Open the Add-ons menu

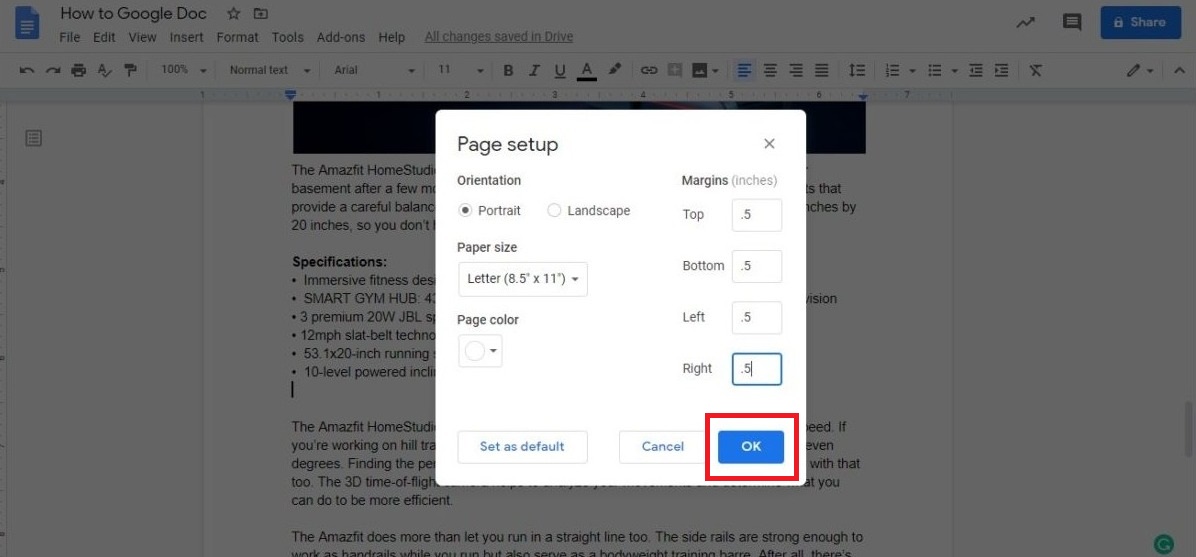341,37
